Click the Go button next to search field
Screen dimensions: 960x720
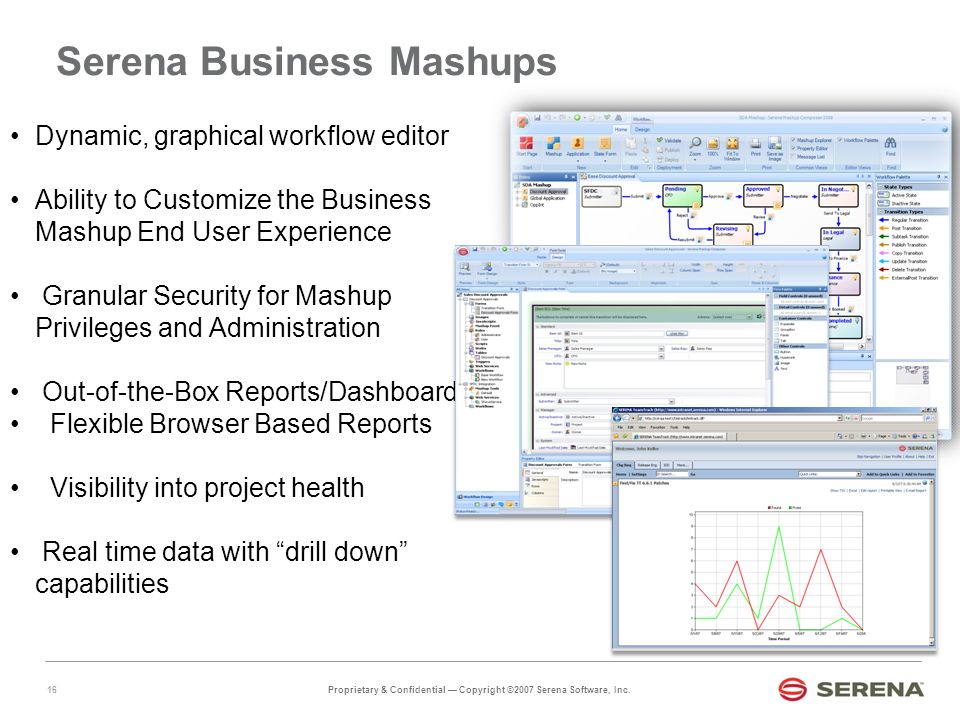click(692, 474)
